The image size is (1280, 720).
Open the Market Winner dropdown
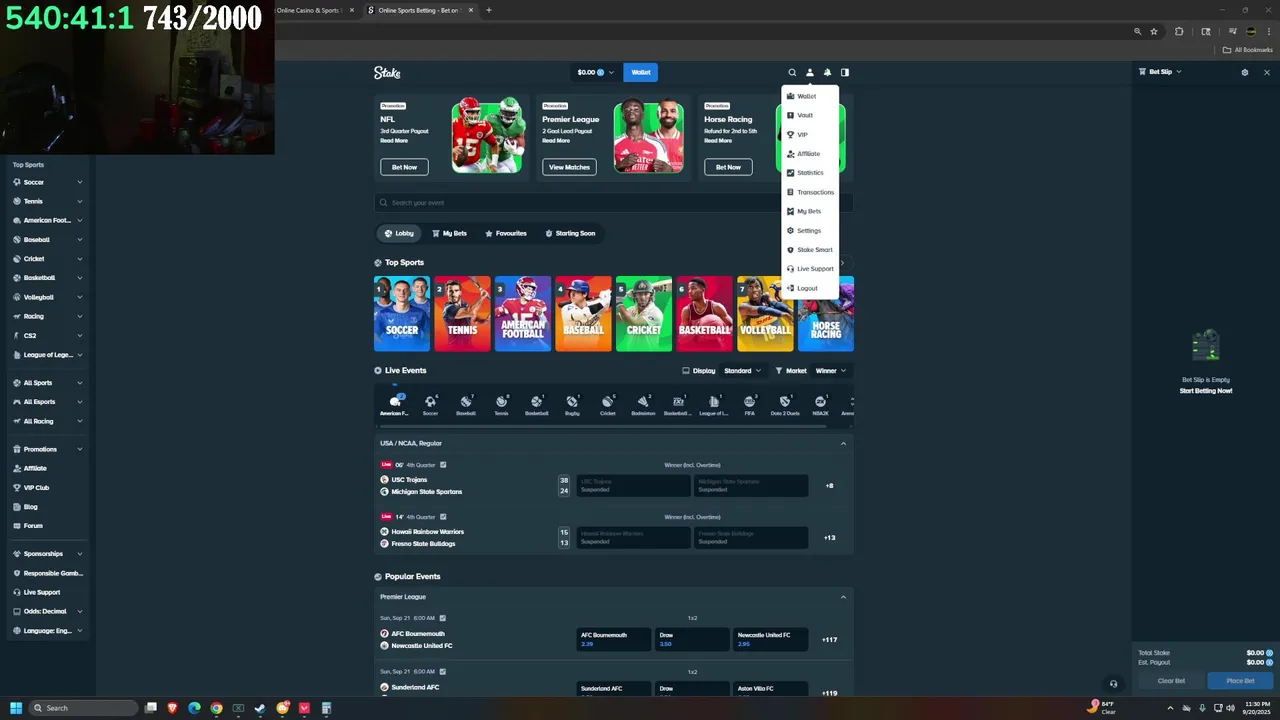click(x=831, y=371)
